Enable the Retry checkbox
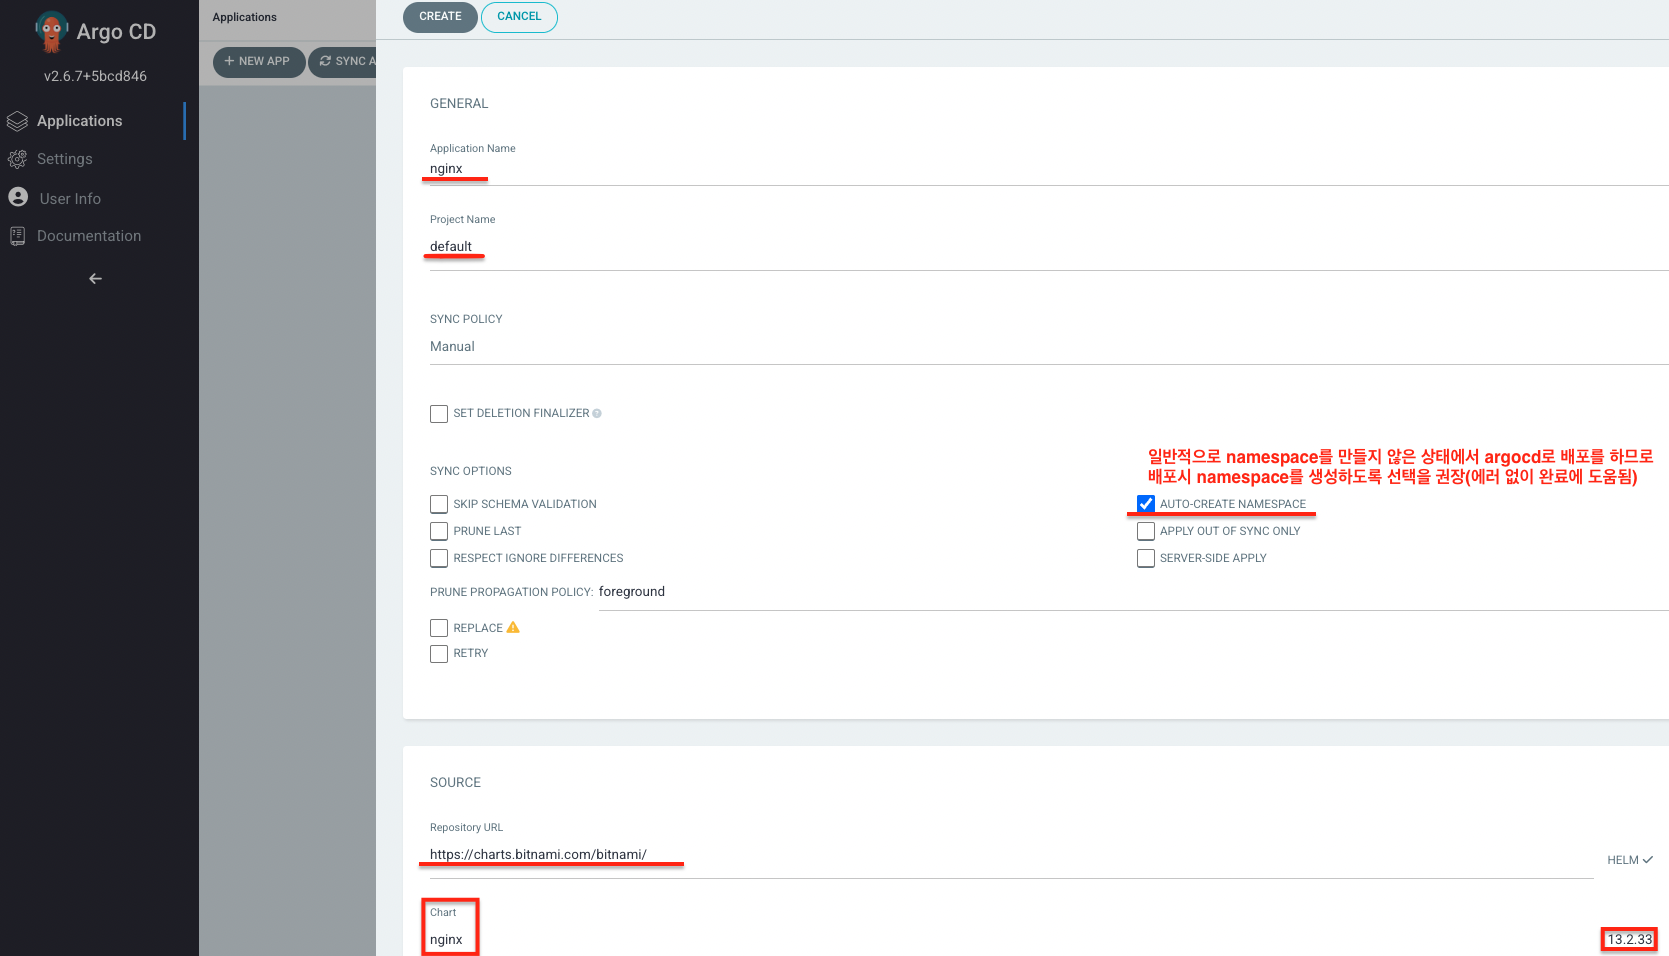This screenshot has width=1669, height=956. click(439, 654)
